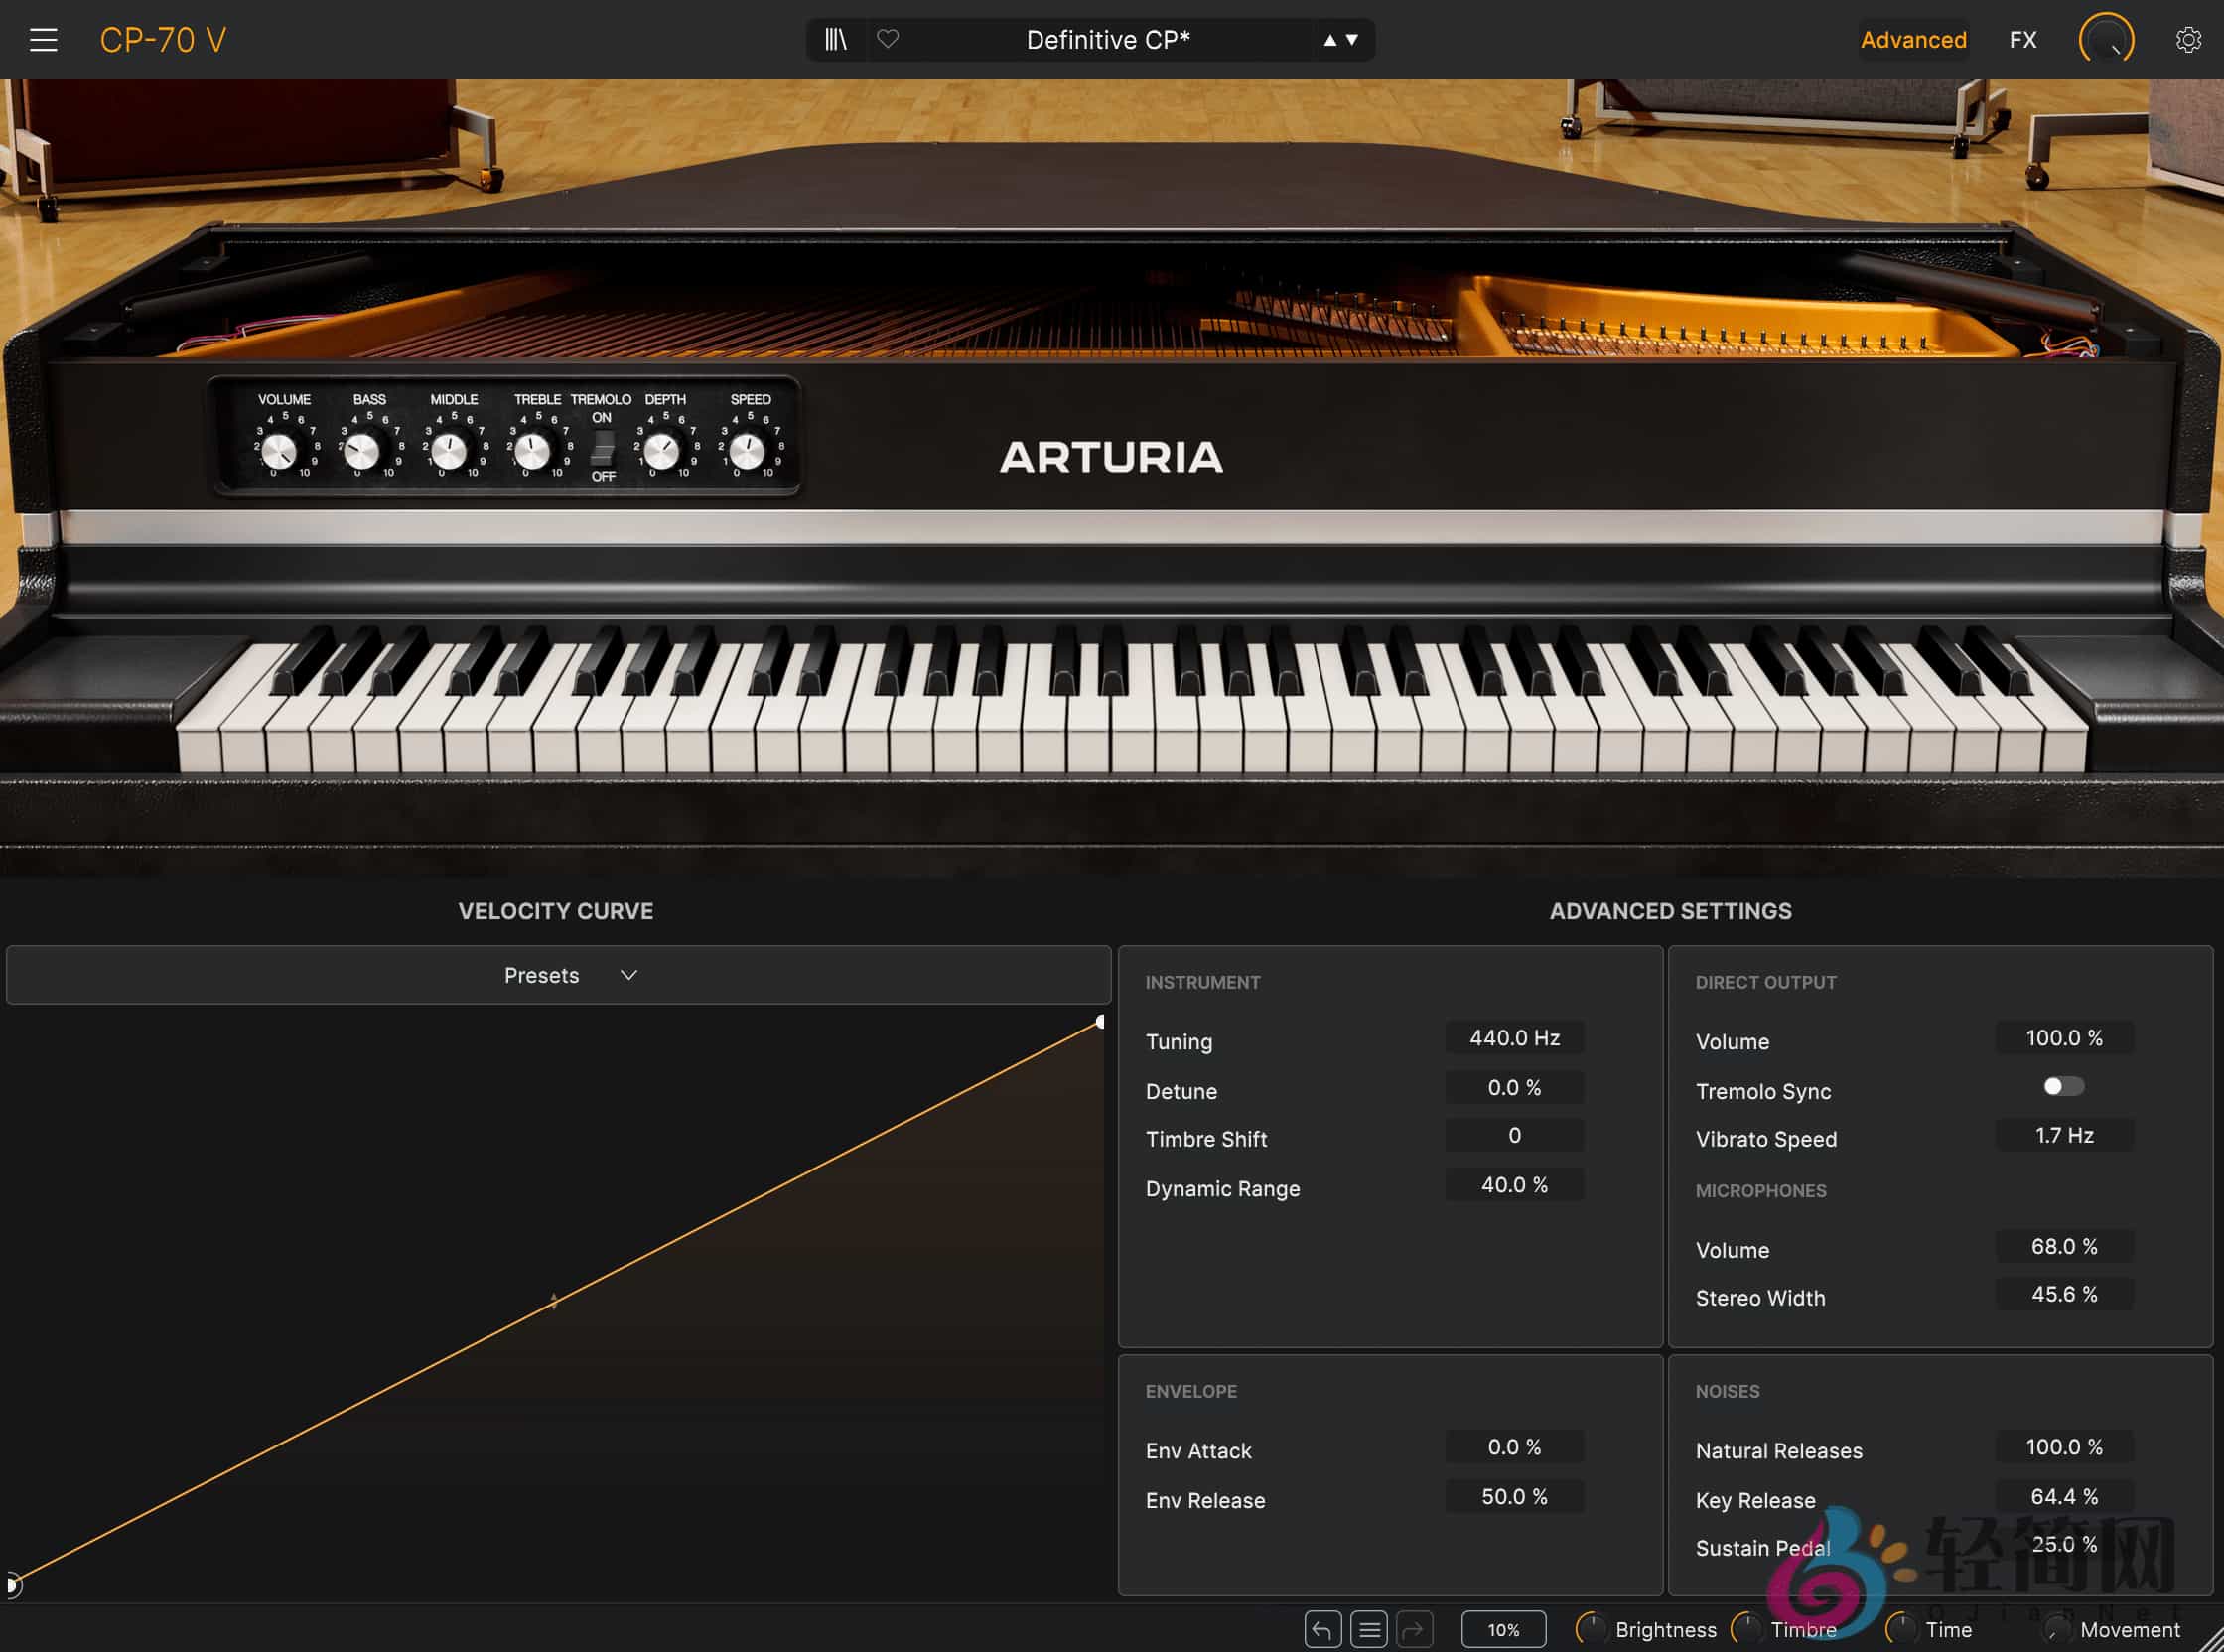Enable the Tremolo Sync toggle
Viewport: 2224px width, 1652px height.
pyautogui.click(x=2062, y=1086)
